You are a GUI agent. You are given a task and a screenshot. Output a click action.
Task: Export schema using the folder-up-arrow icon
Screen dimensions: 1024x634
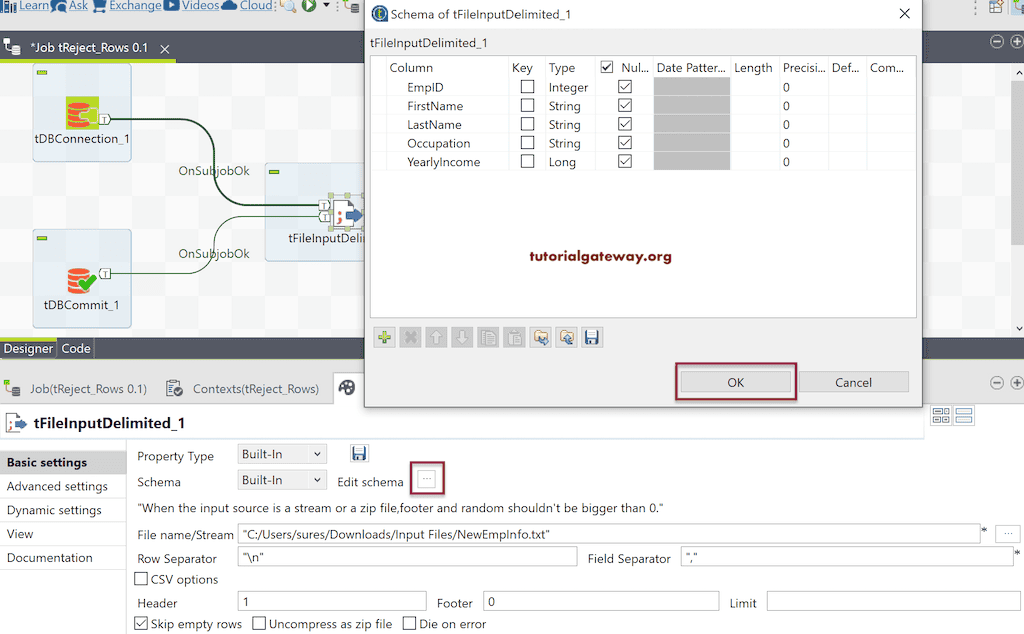coord(566,337)
